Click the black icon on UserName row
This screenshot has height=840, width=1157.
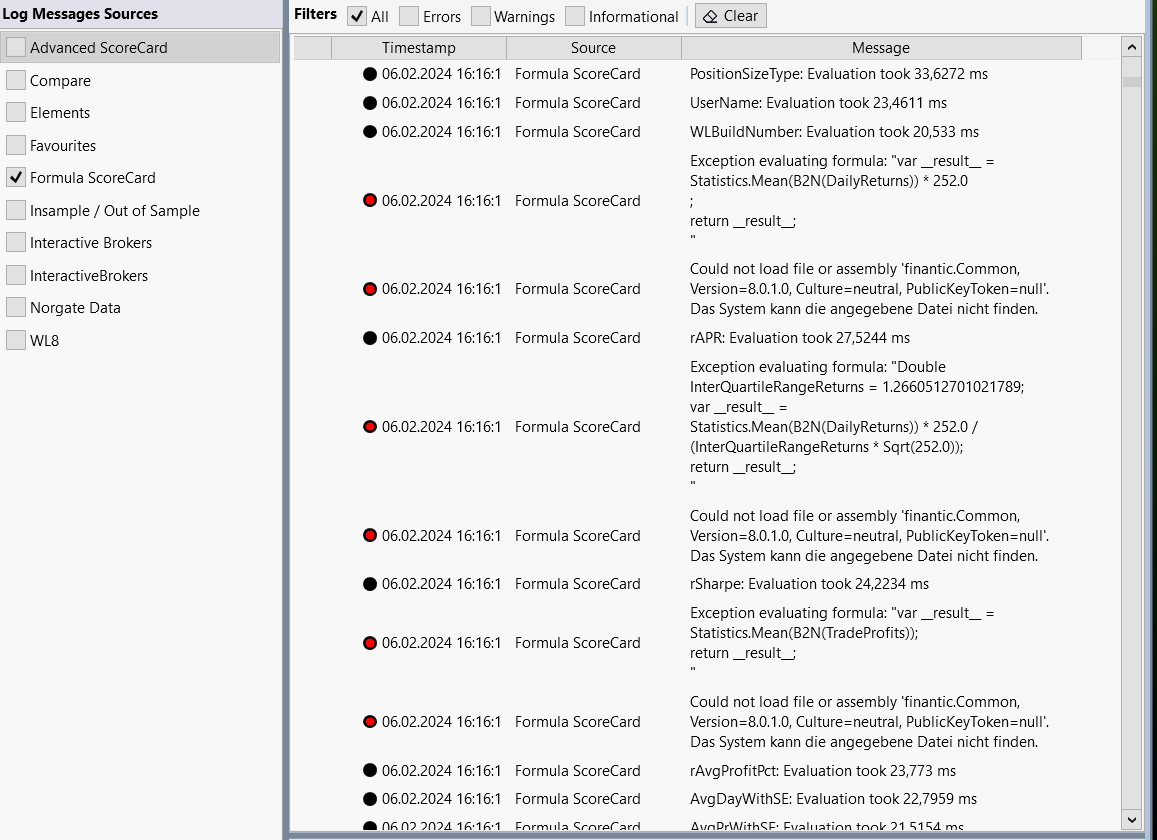370,103
